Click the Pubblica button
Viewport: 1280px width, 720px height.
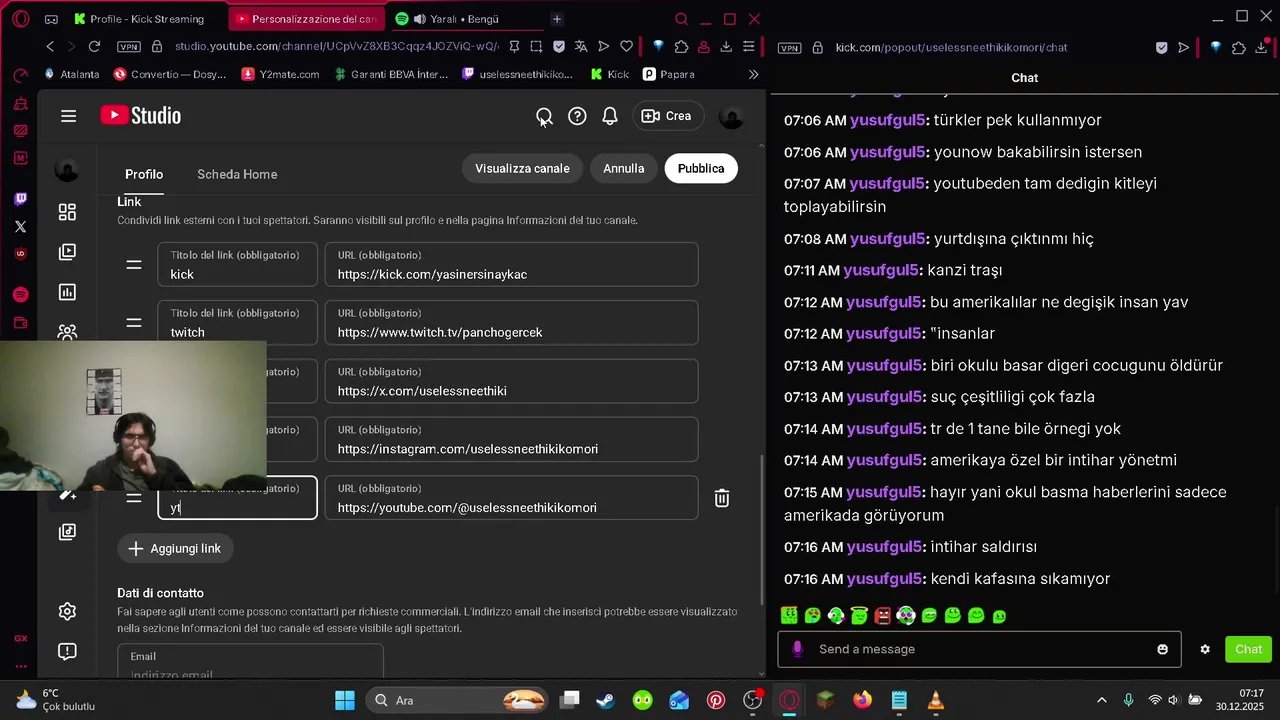701,169
